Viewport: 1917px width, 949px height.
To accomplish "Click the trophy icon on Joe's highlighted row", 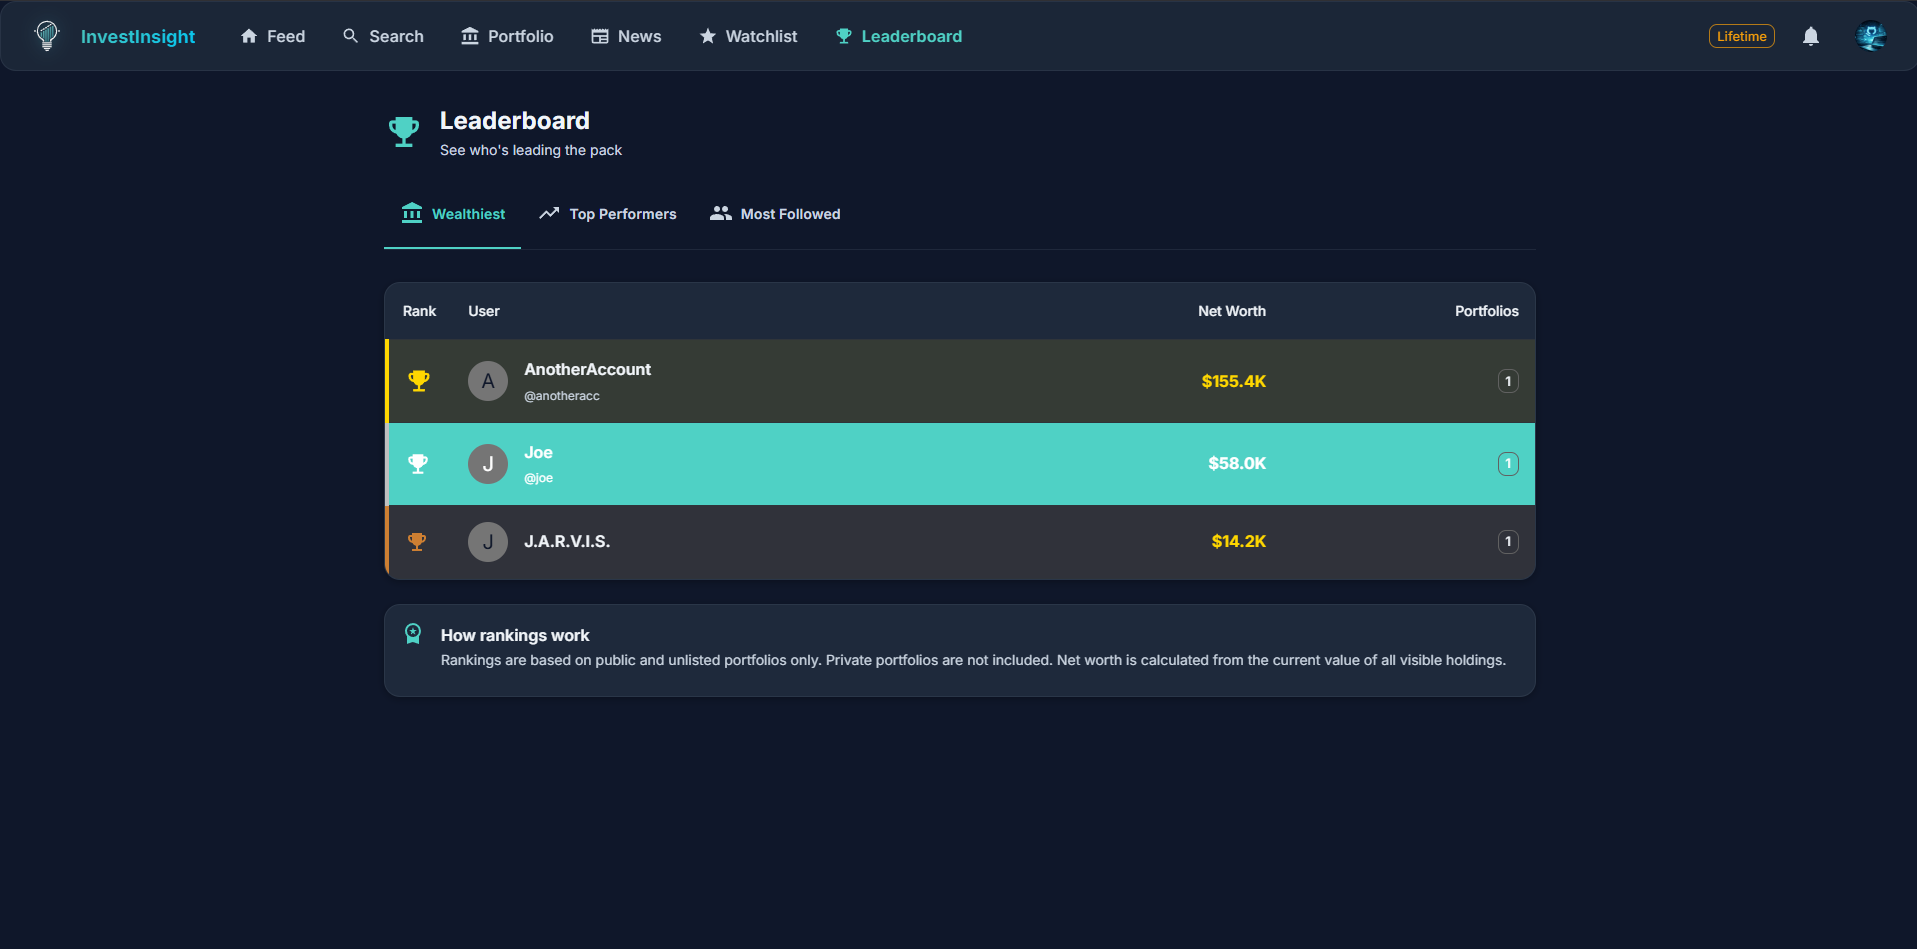I will (417, 463).
